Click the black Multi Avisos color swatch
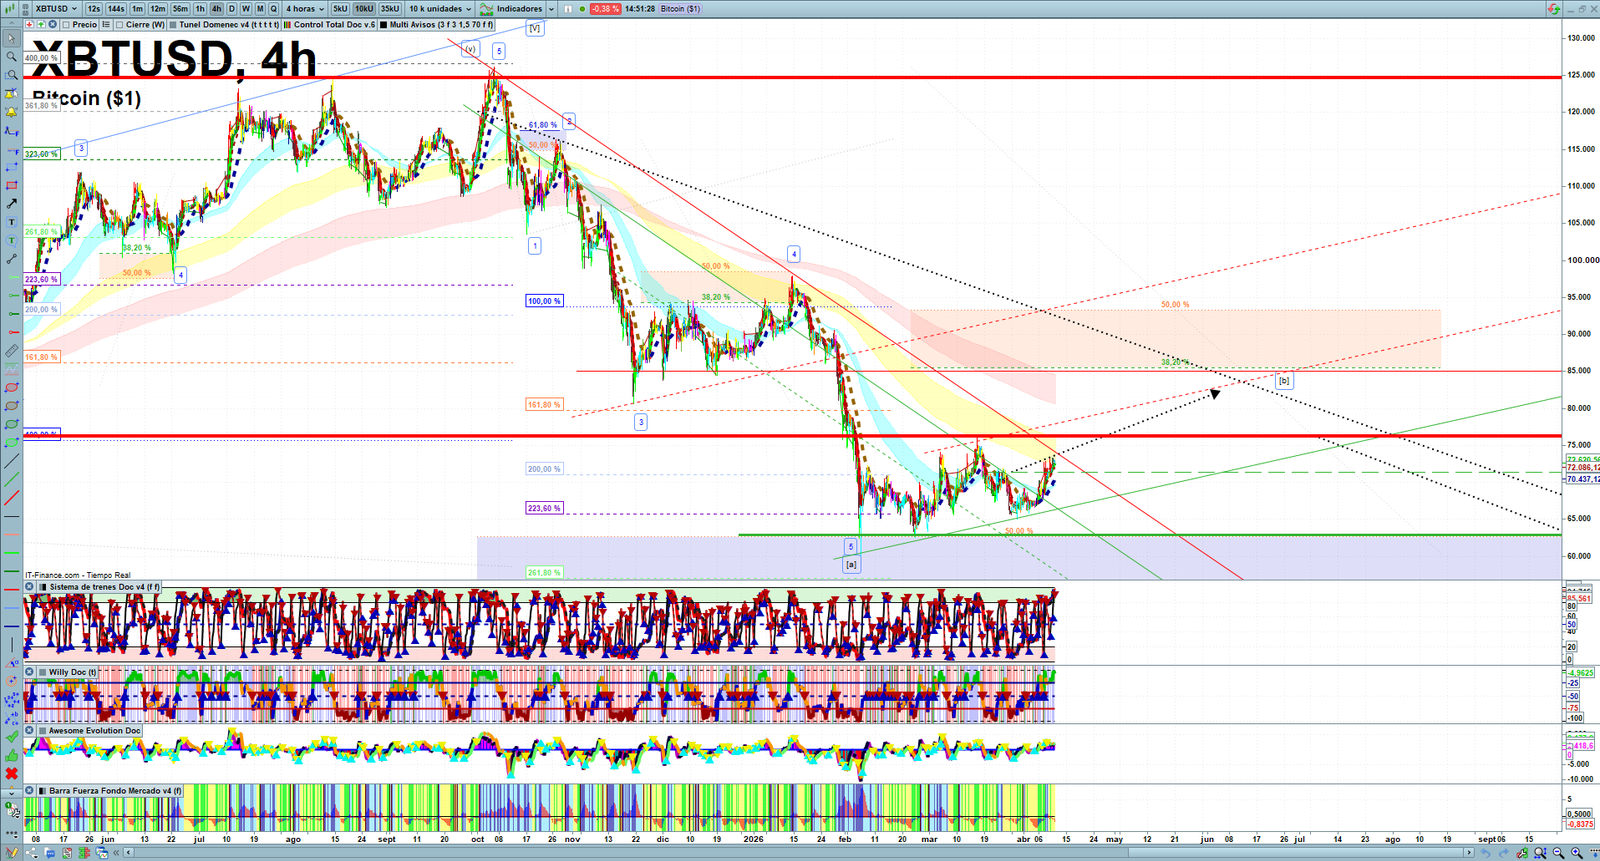 [x=383, y=25]
